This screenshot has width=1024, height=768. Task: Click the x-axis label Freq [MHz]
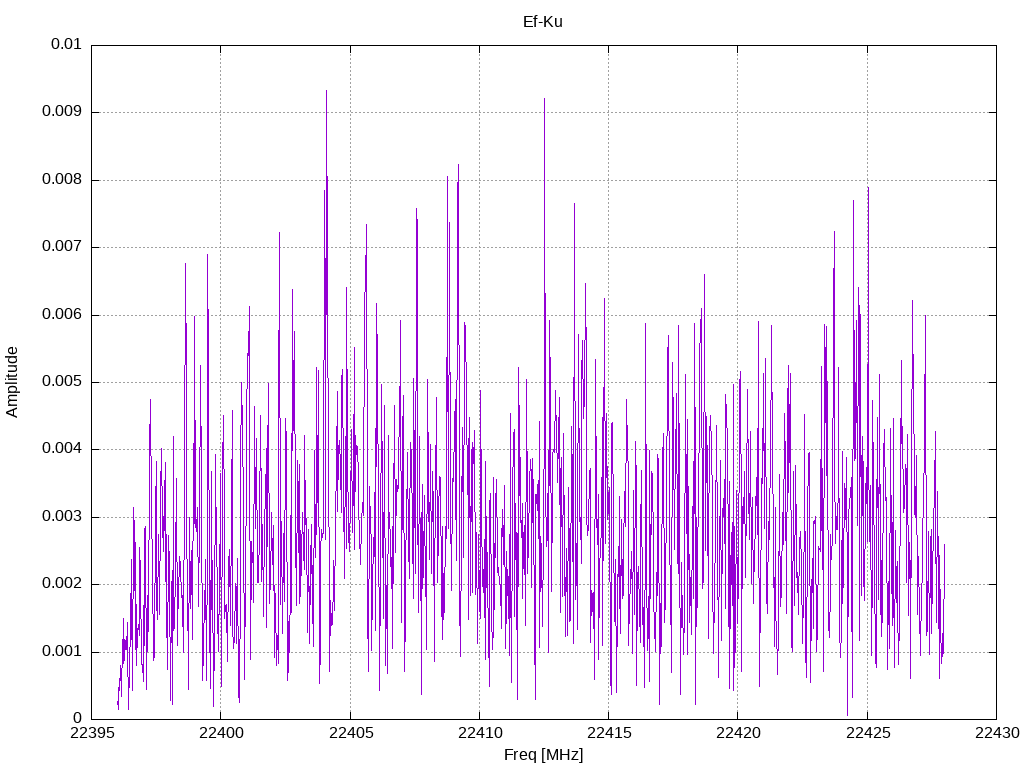[x=543, y=755]
